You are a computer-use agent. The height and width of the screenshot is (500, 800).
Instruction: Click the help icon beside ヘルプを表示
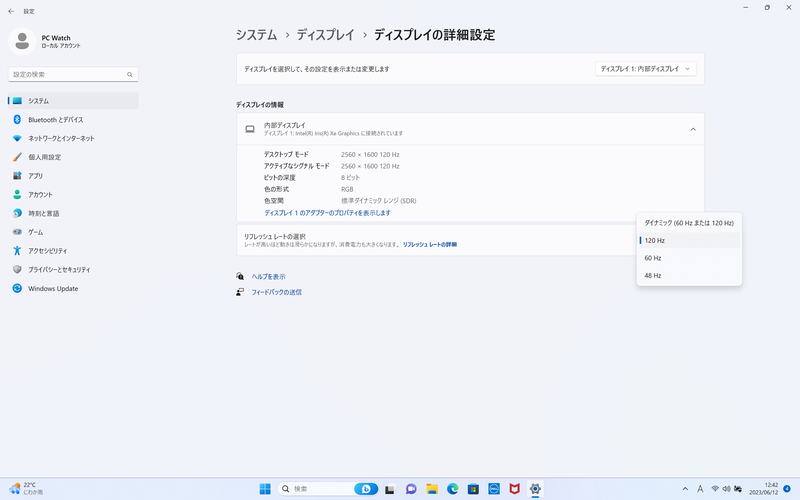click(240, 277)
